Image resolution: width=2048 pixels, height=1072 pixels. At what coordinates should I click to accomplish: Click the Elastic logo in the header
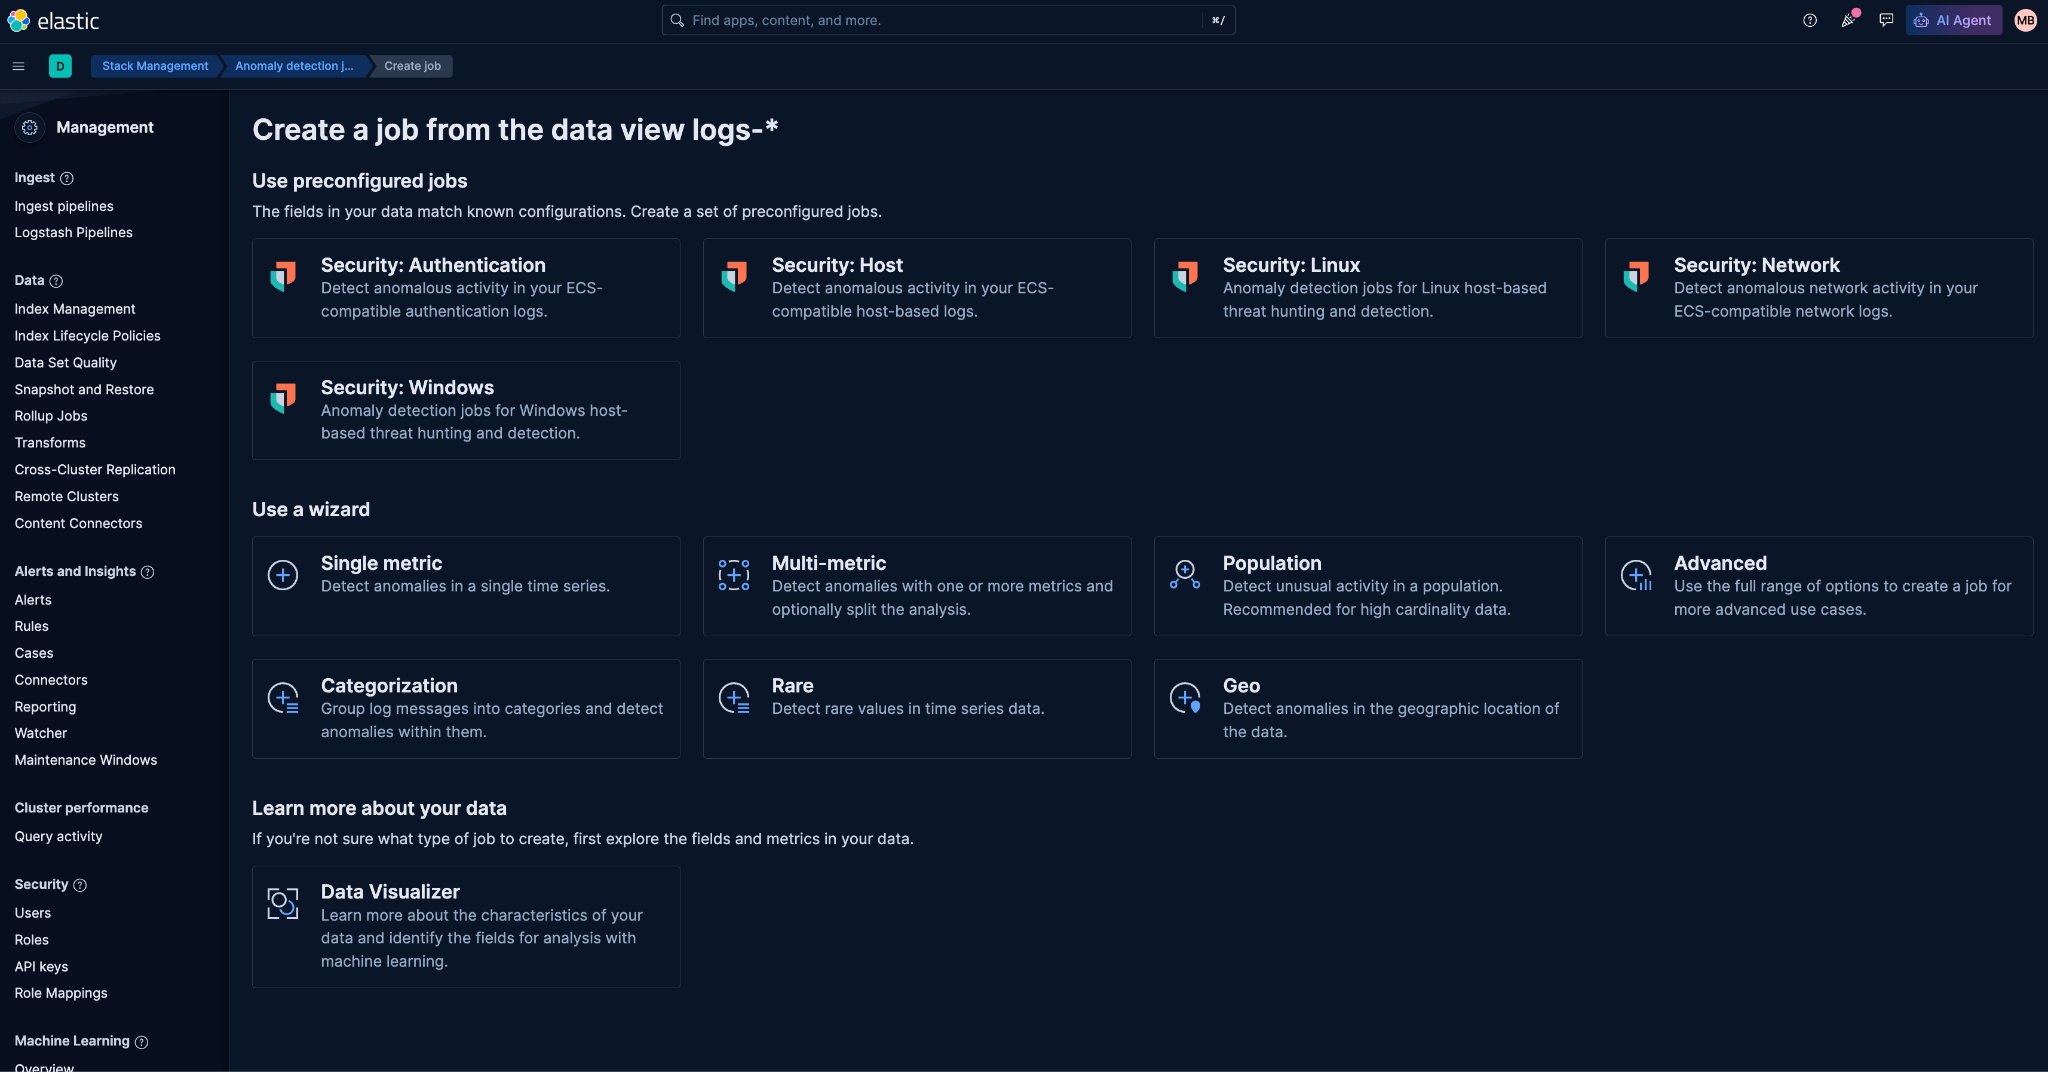(53, 21)
